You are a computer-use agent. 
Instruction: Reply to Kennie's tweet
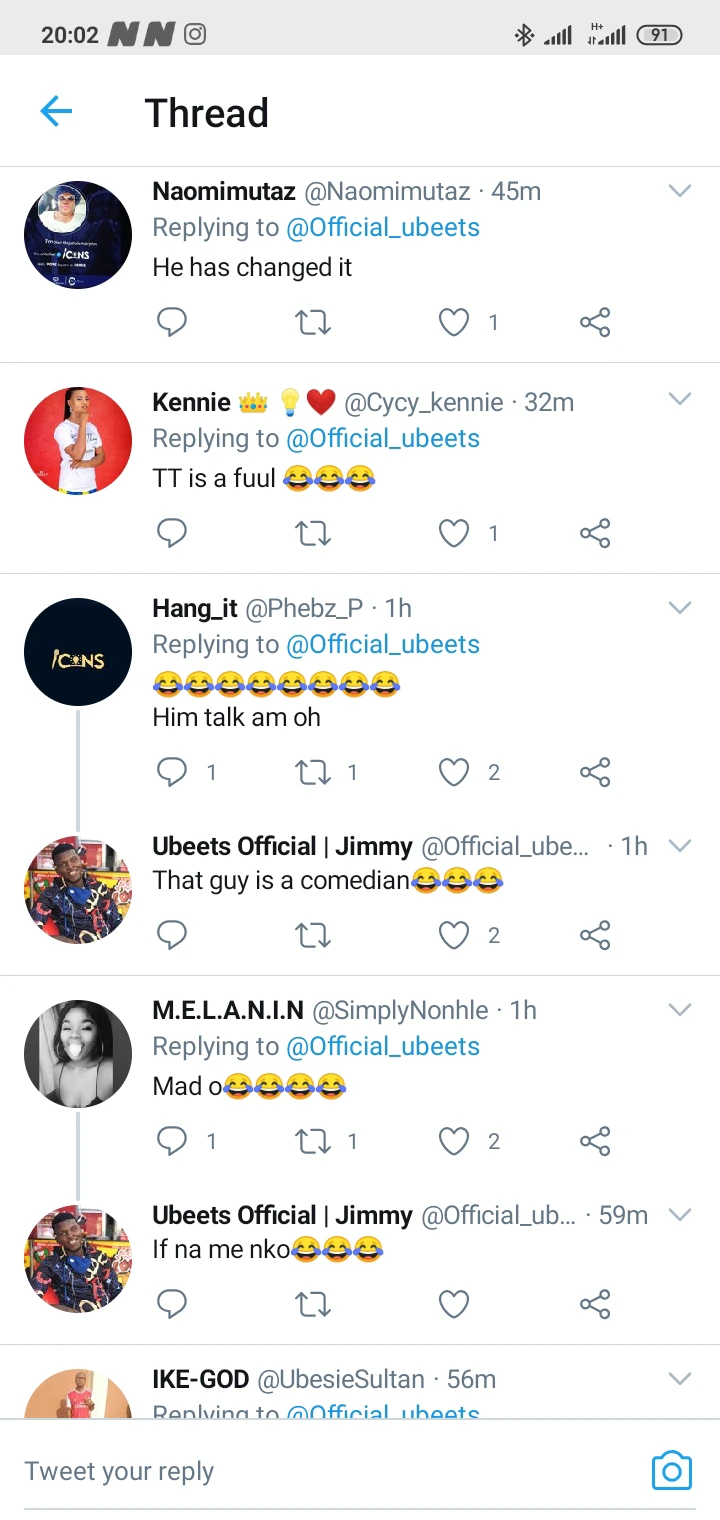(x=172, y=534)
